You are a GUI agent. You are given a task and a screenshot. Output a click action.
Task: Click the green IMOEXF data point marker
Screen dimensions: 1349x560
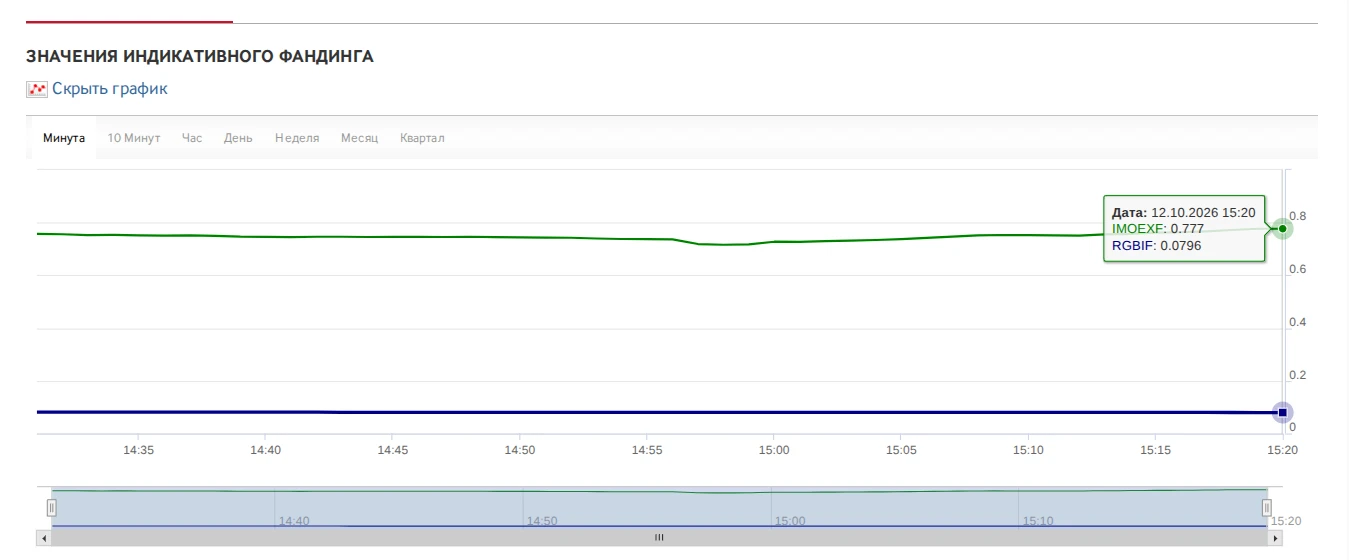tap(1283, 228)
